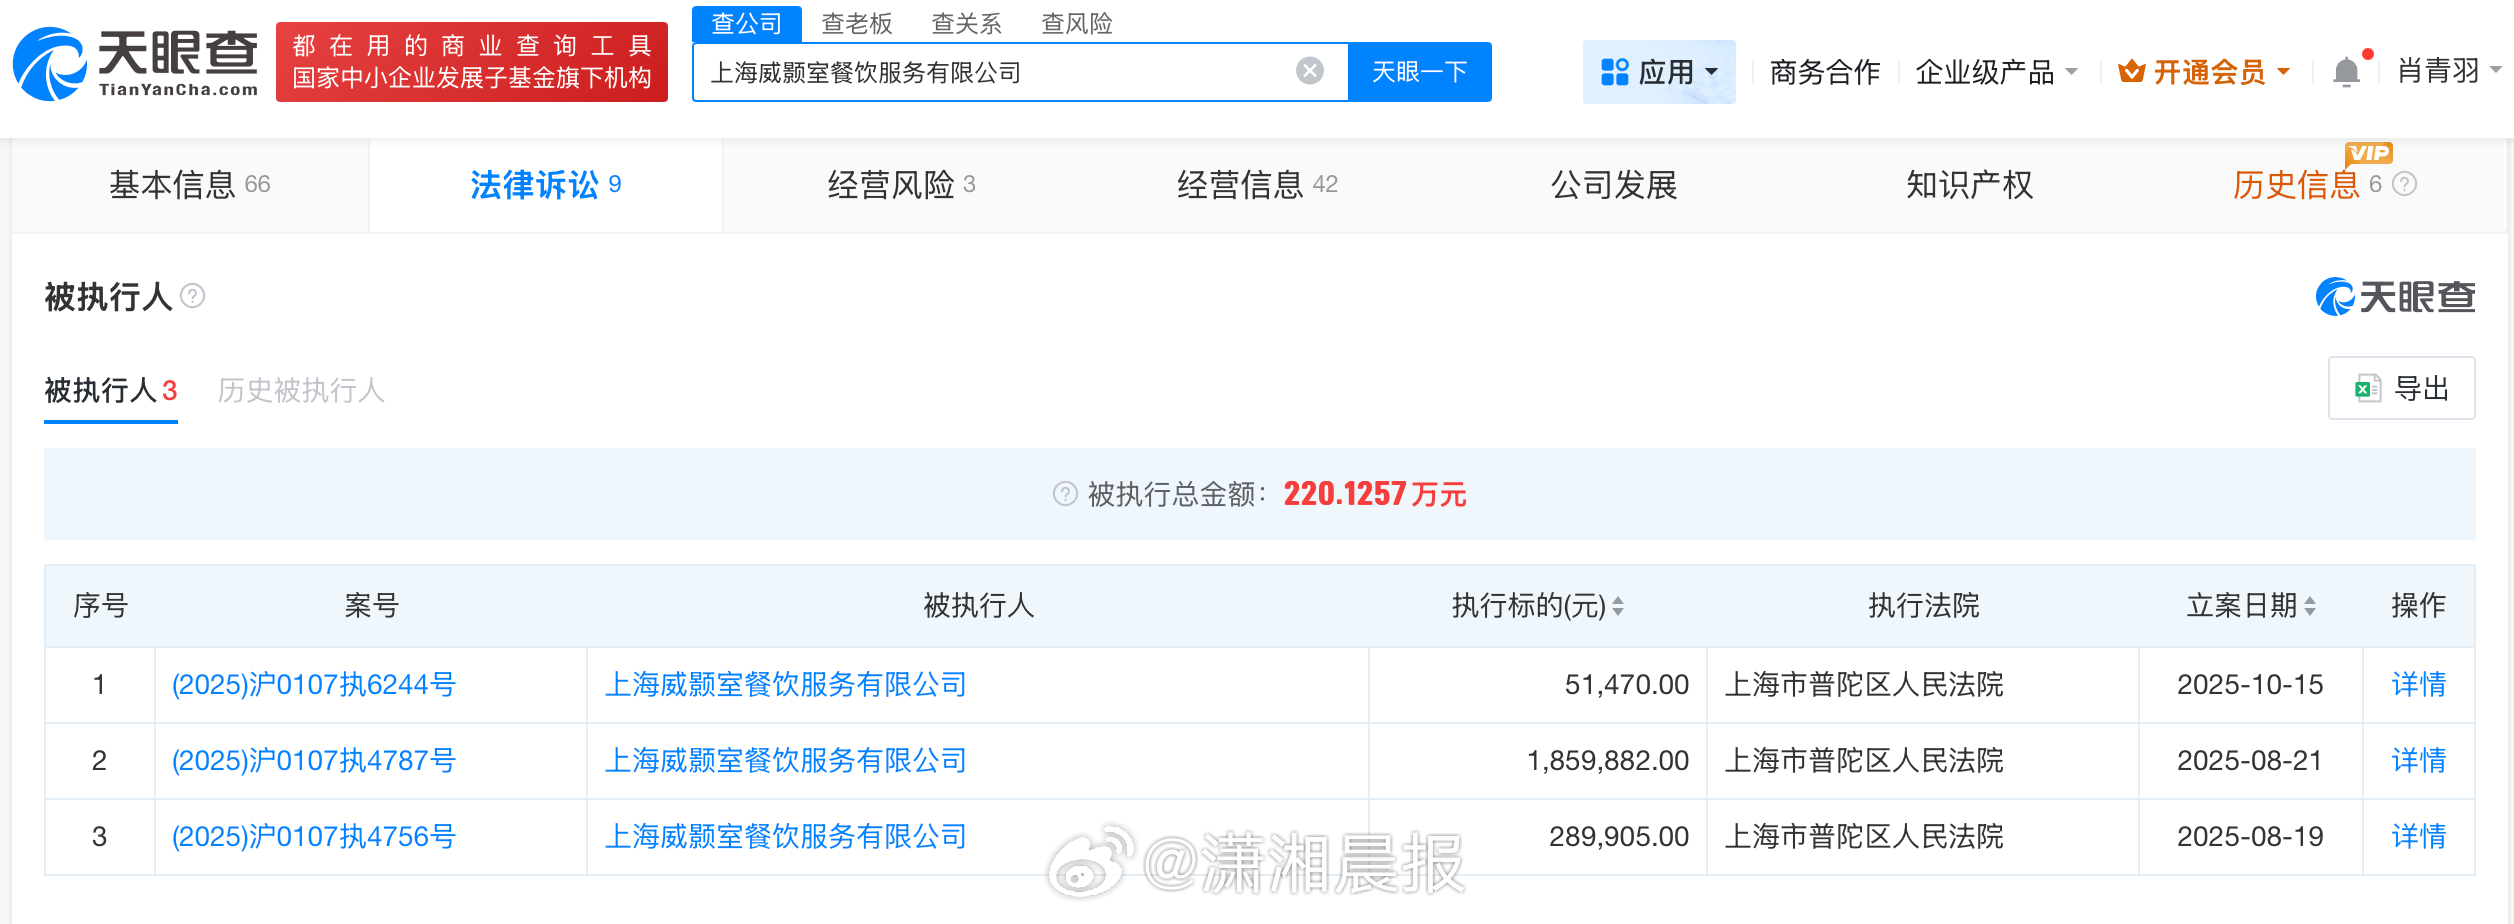Open company link in row 3
This screenshot has width=2514, height=924.
pyautogui.click(x=786, y=837)
